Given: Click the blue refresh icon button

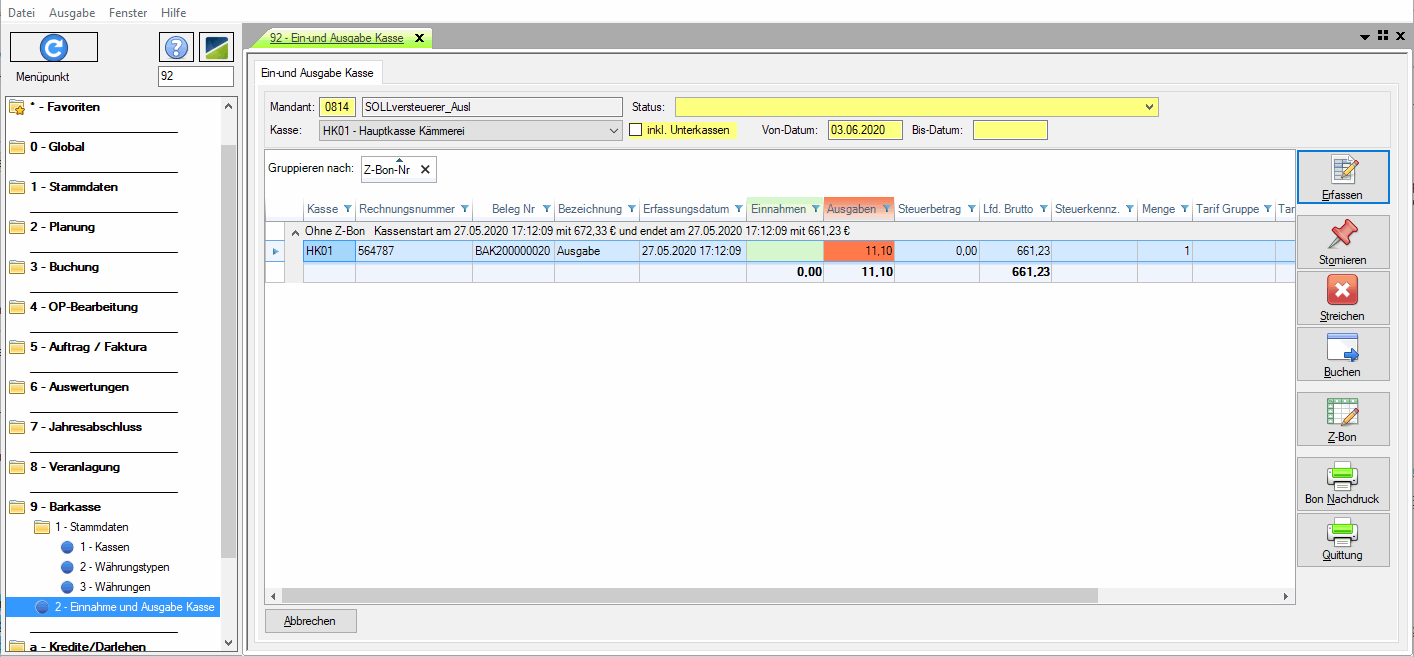Looking at the screenshot, I should coord(53,47).
